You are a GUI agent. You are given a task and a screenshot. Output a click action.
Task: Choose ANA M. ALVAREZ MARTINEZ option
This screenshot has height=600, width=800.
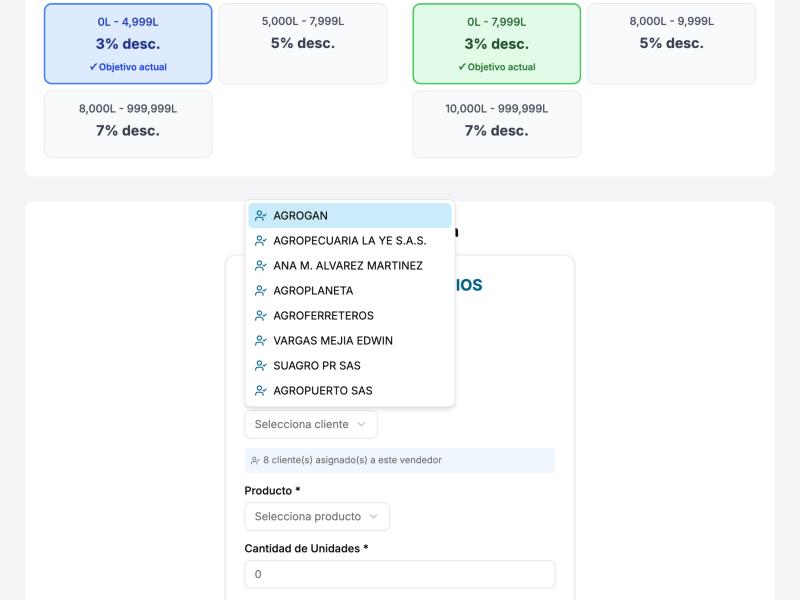[349, 265]
